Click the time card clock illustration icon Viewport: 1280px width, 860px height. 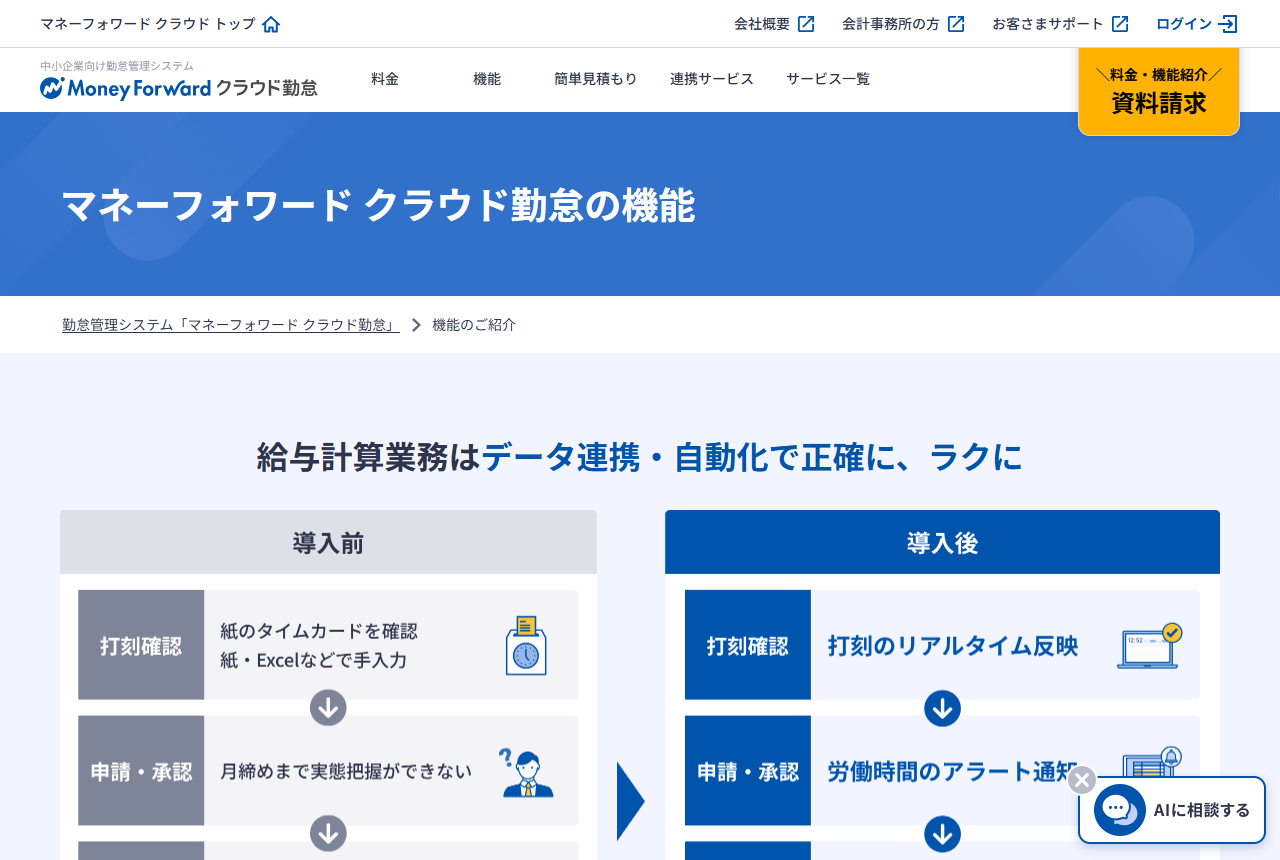click(x=526, y=645)
